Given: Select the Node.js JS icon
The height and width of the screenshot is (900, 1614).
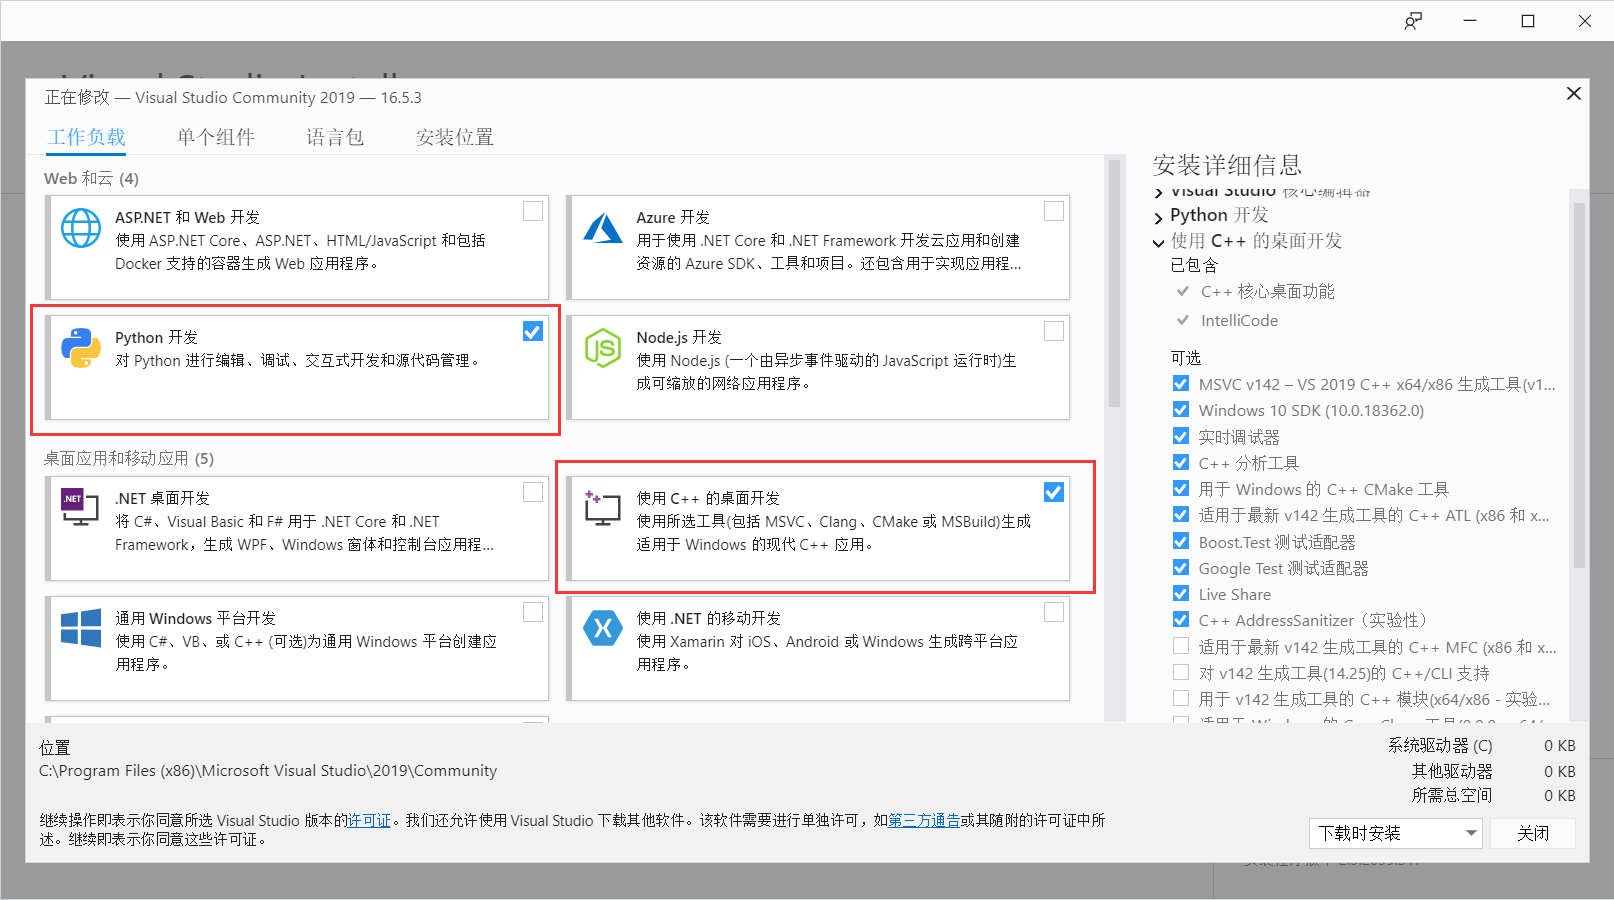Looking at the screenshot, I should point(603,347).
